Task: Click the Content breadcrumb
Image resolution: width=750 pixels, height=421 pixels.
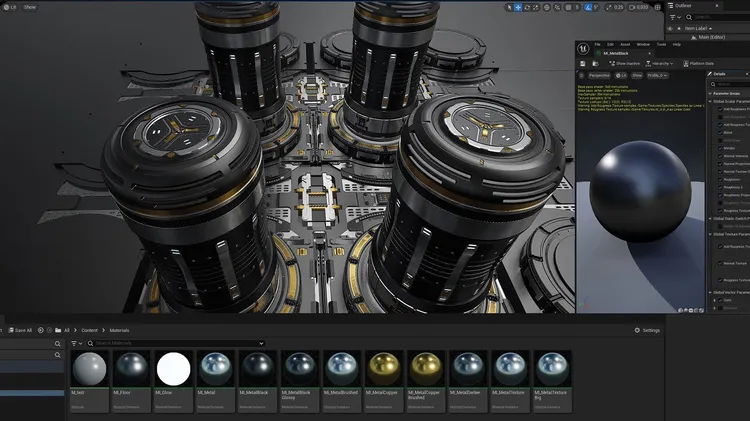Action: click(x=89, y=331)
